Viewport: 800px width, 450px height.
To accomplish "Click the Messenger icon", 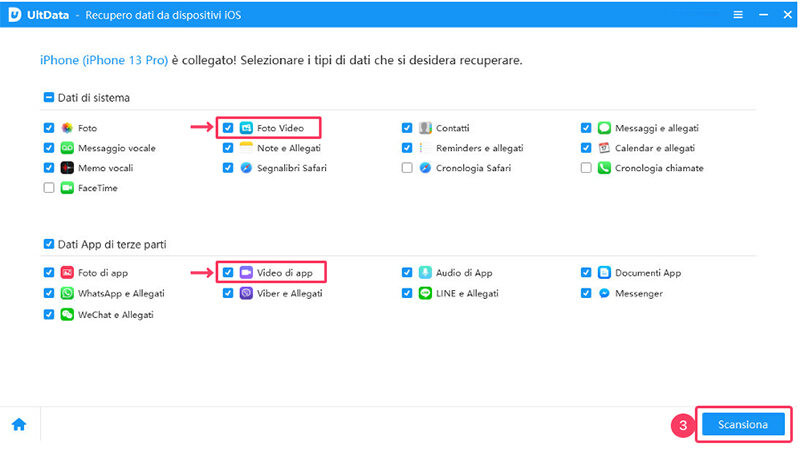I will 604,294.
